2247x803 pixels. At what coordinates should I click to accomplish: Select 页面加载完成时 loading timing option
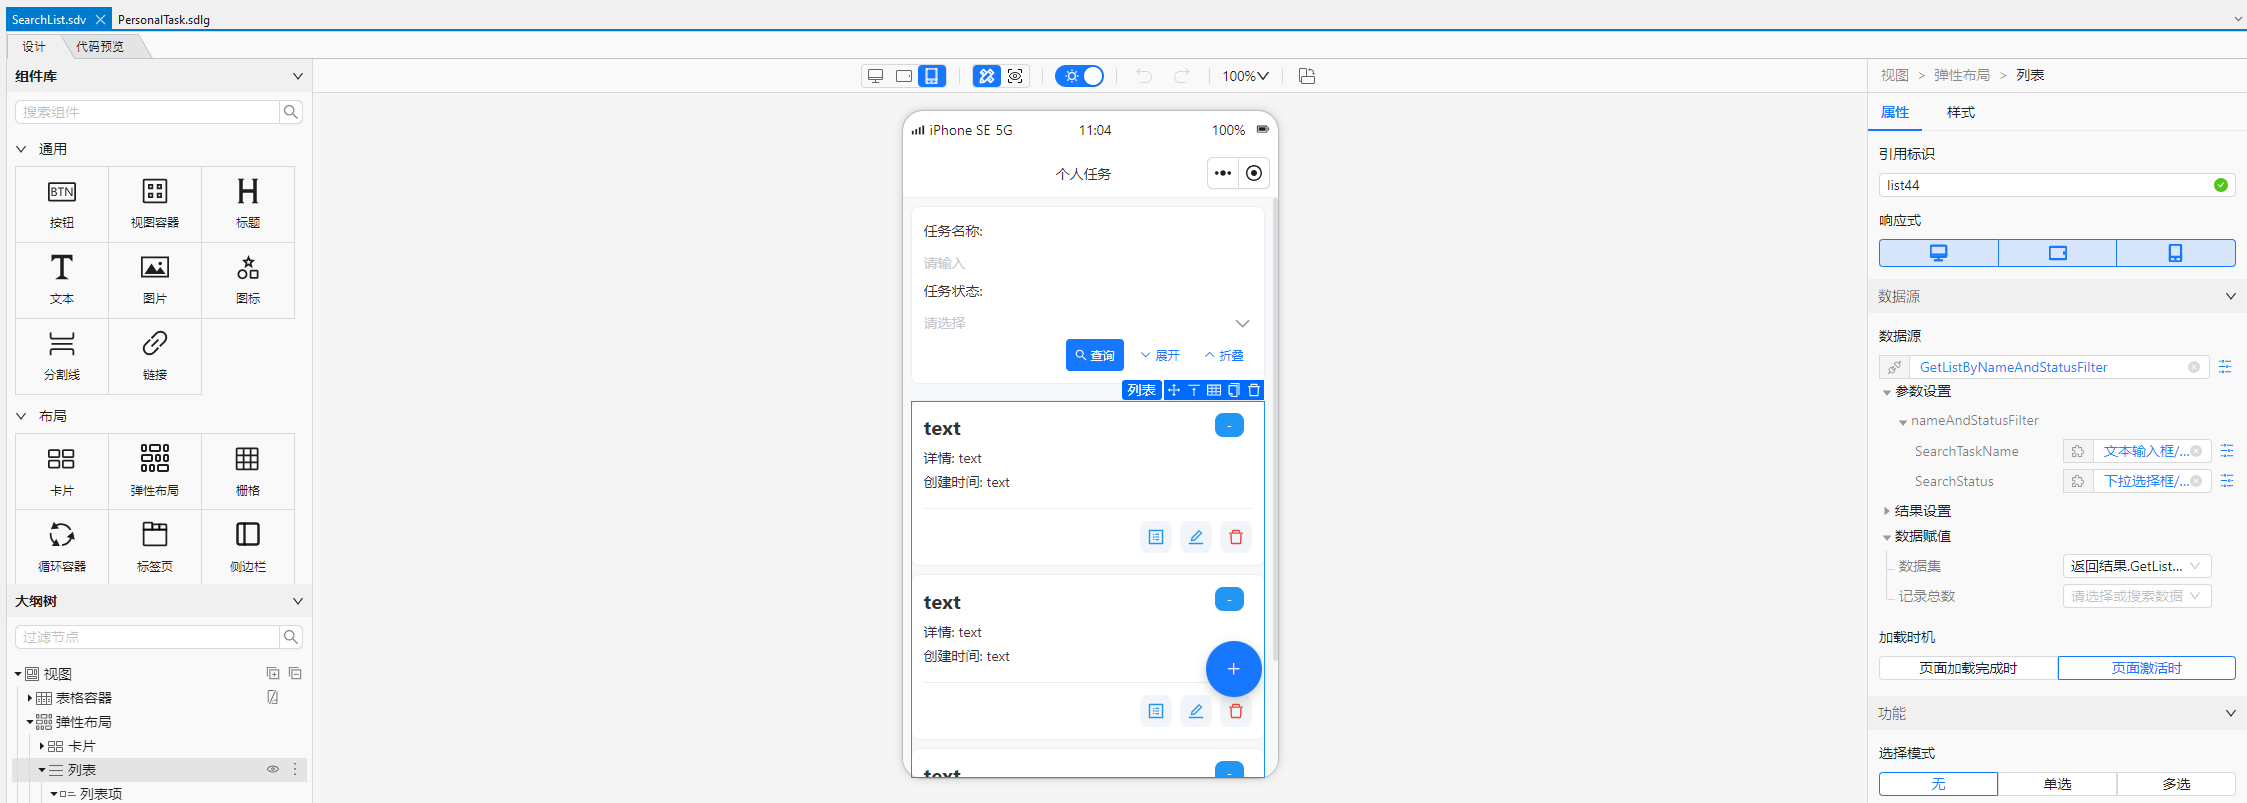pos(1968,668)
